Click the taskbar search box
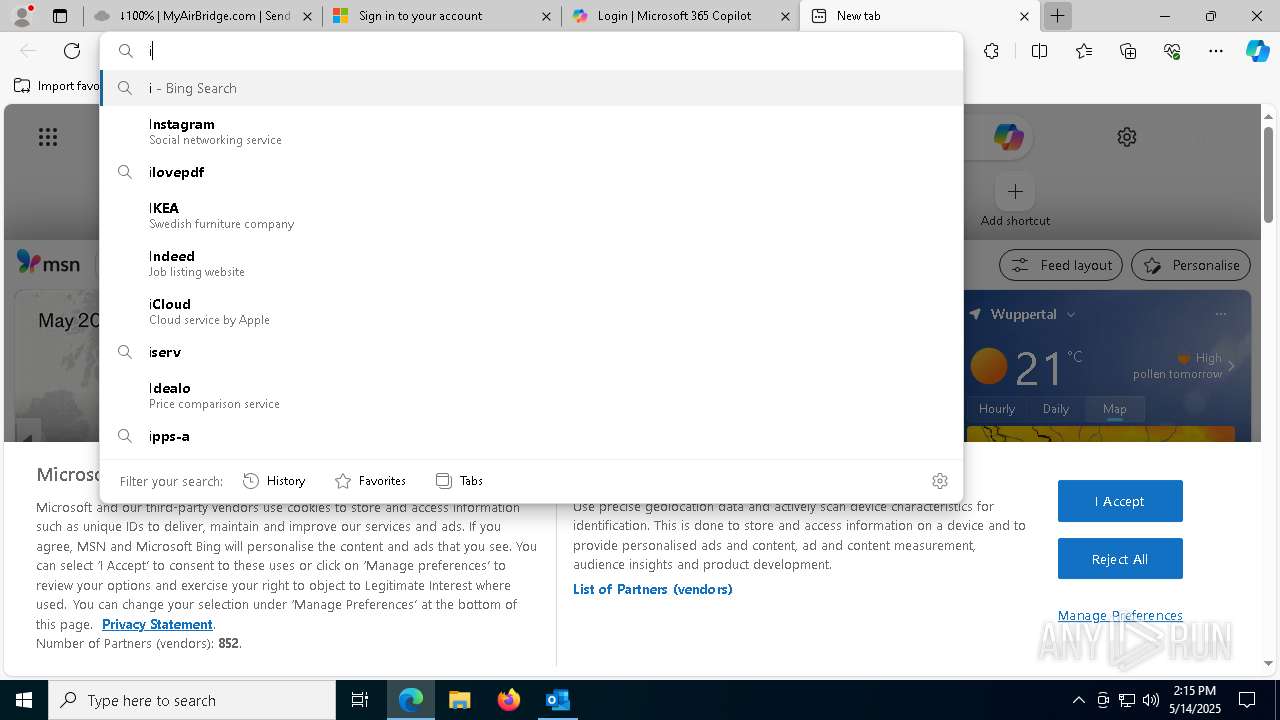 pyautogui.click(x=192, y=700)
